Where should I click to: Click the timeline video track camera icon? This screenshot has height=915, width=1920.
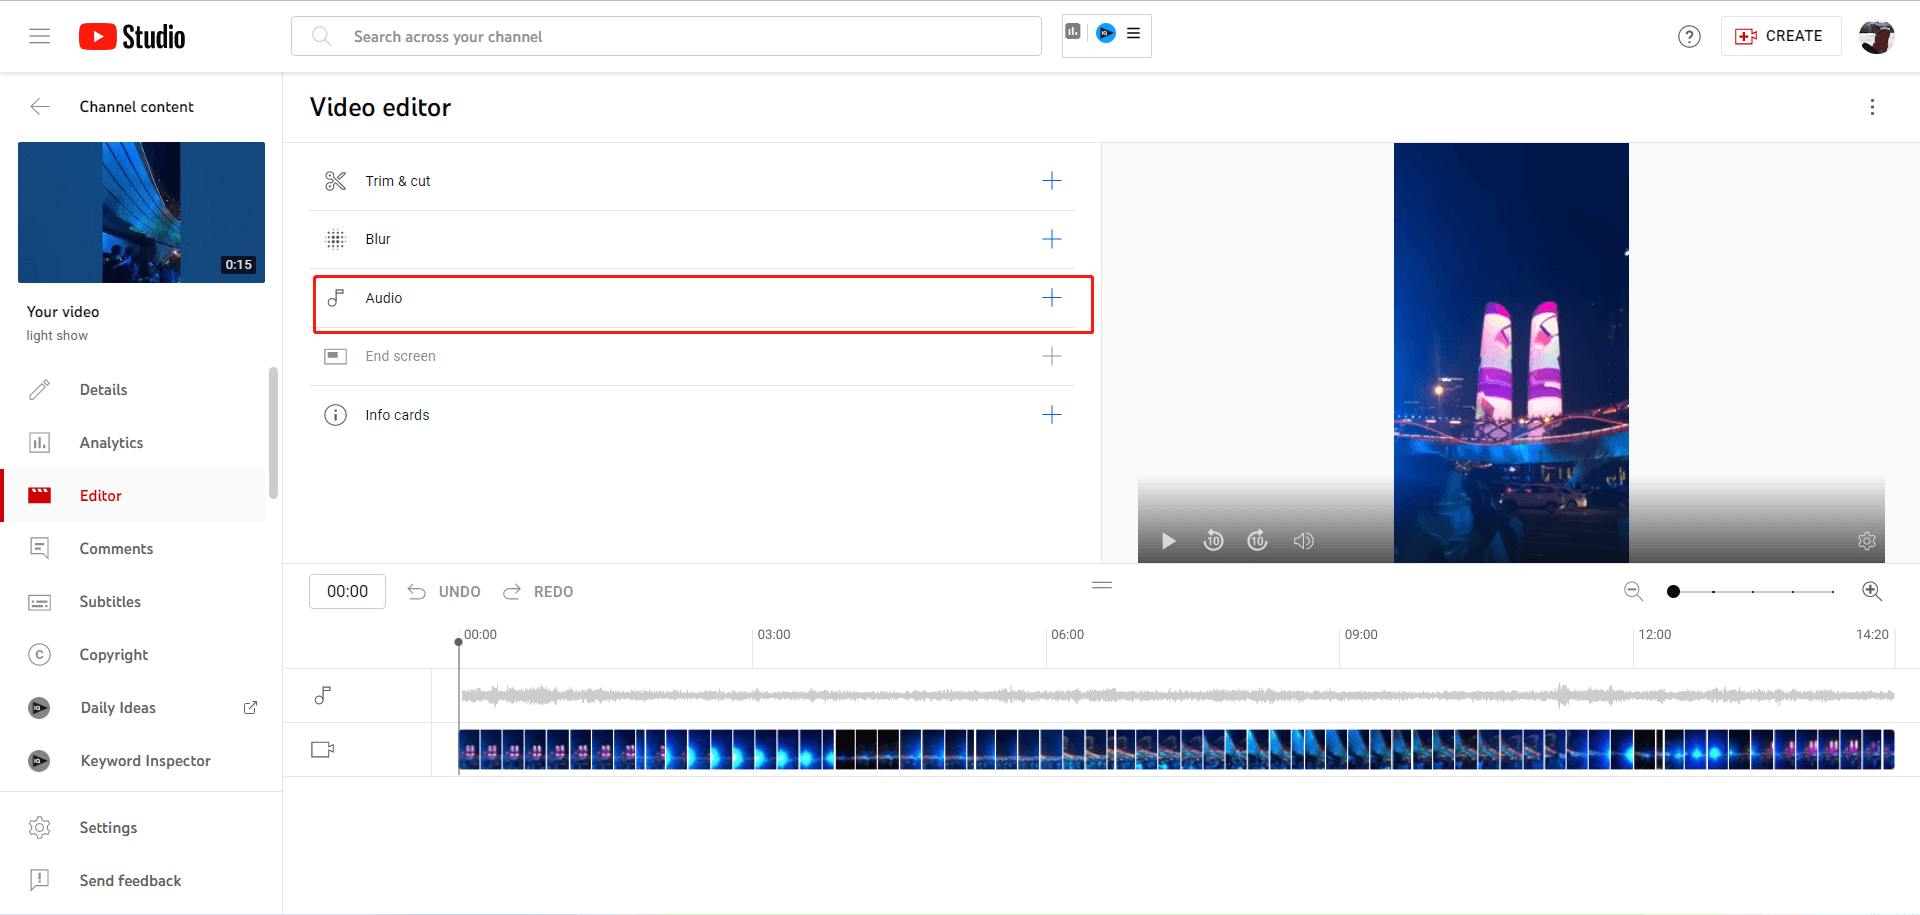322,749
